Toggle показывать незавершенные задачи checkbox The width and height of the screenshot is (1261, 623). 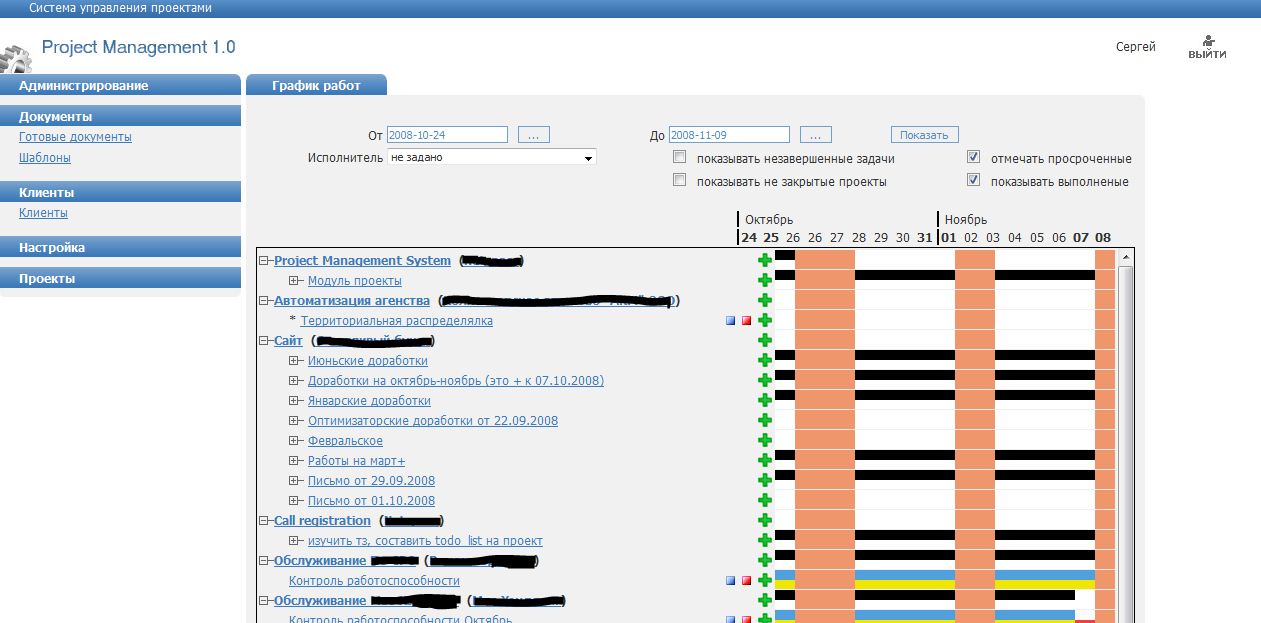coord(680,157)
